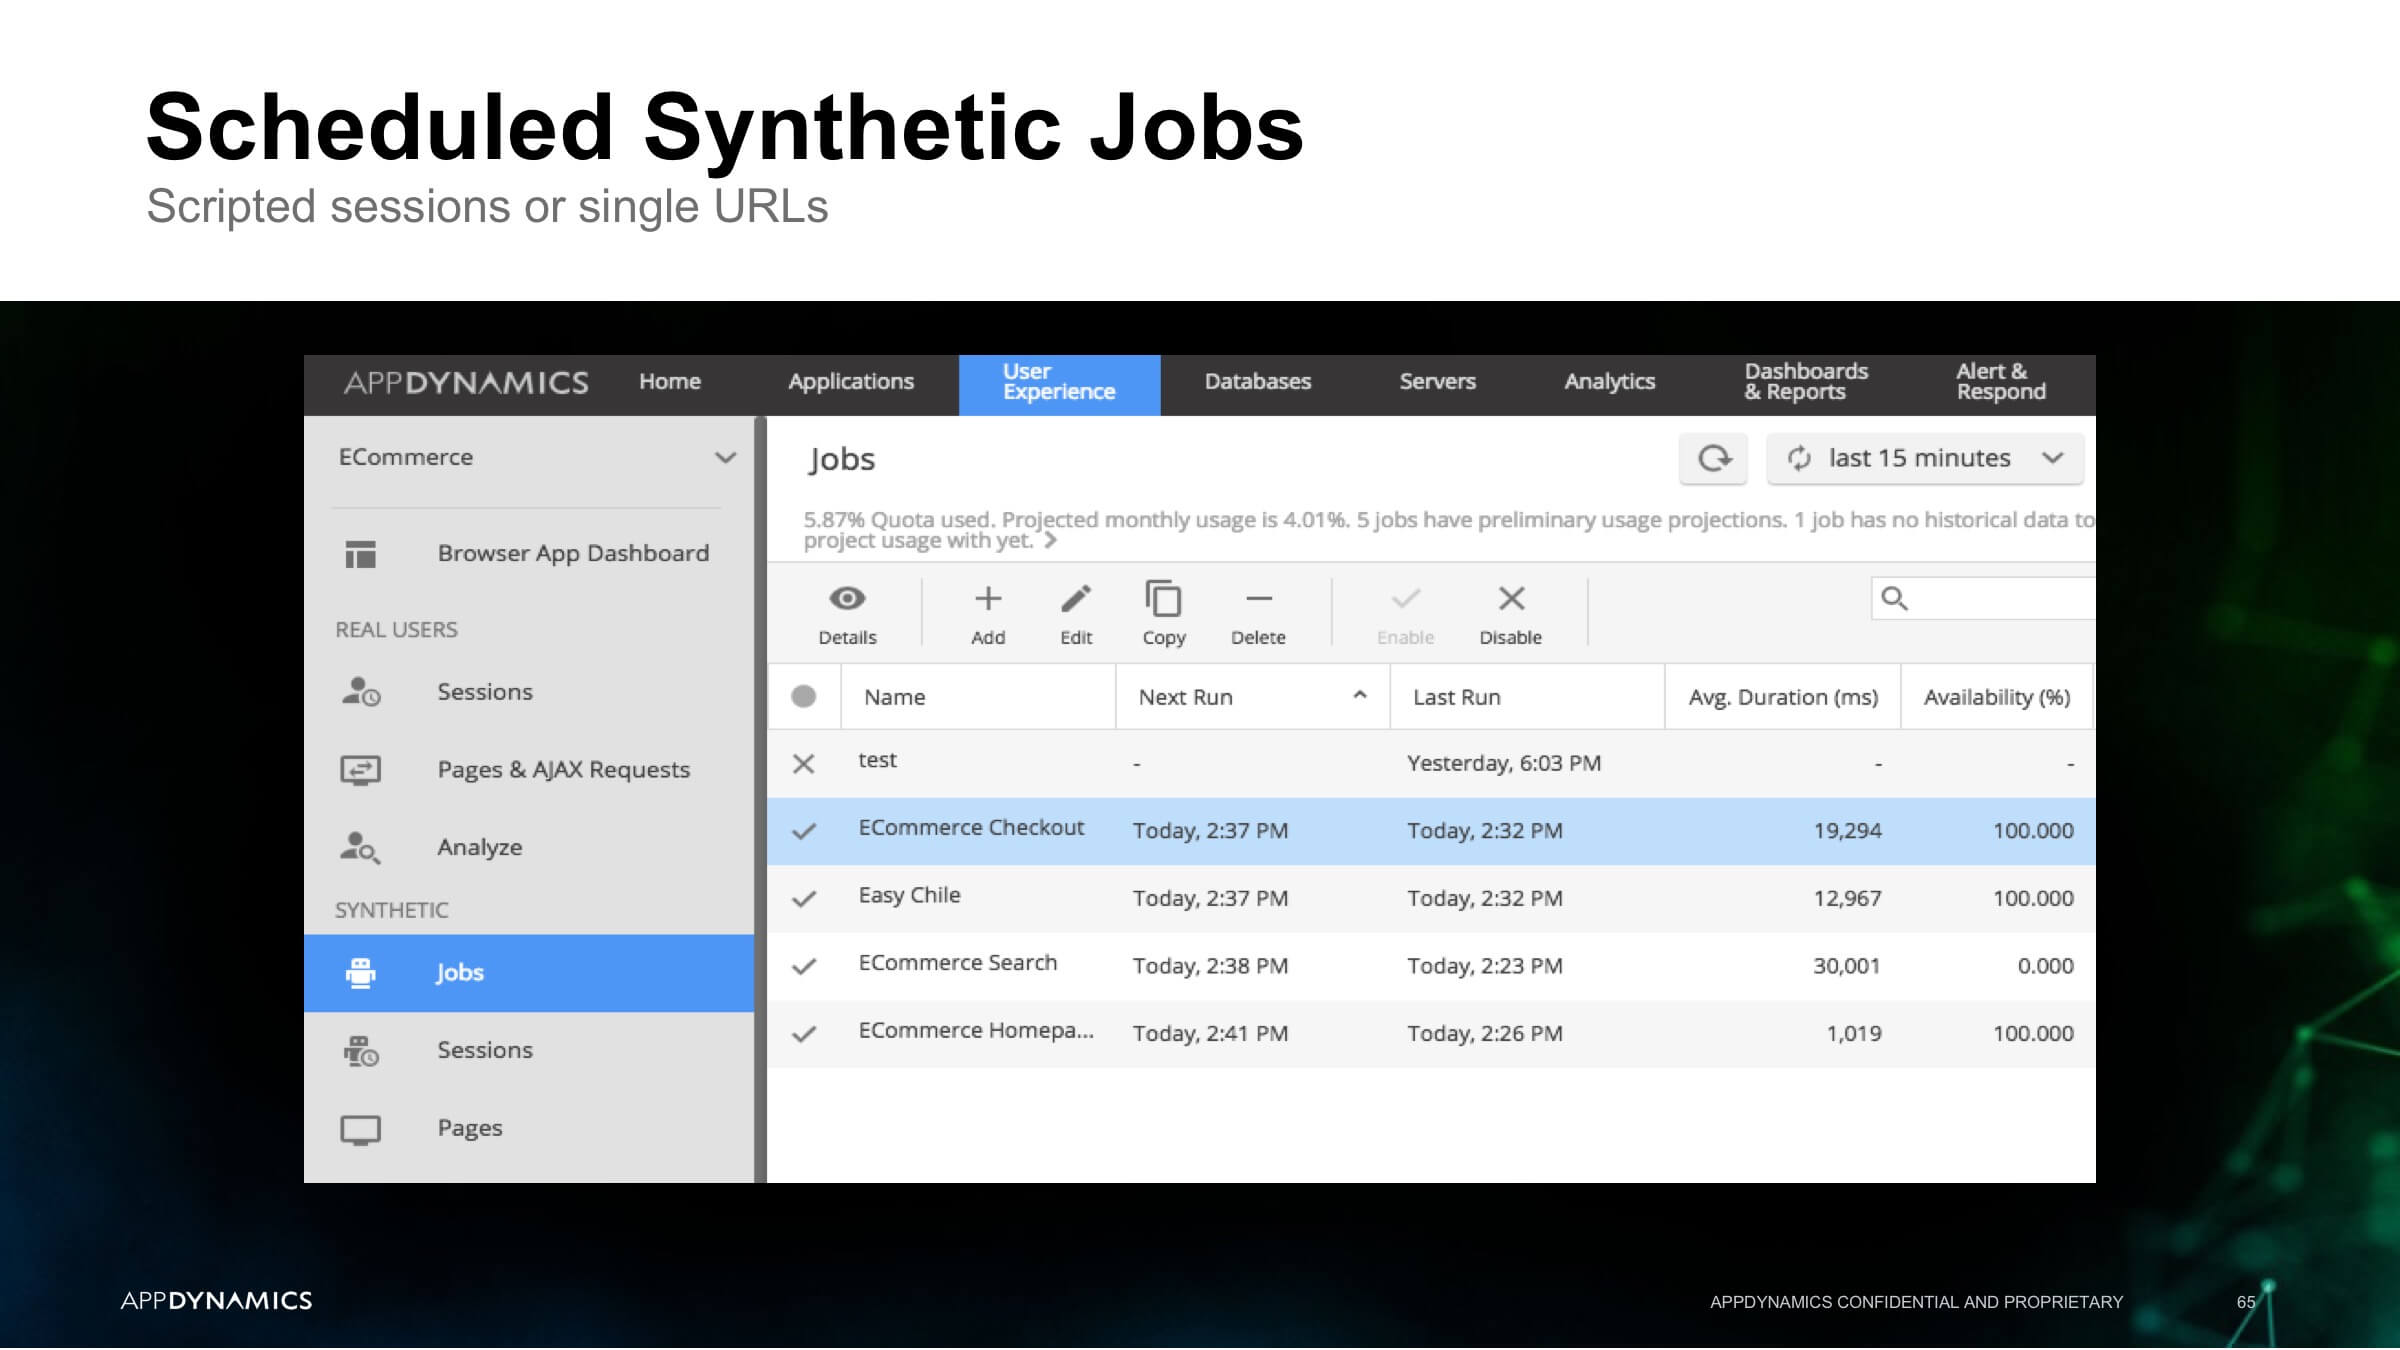Select the test job name
Viewport: 2400px width, 1350px height.
click(877, 760)
